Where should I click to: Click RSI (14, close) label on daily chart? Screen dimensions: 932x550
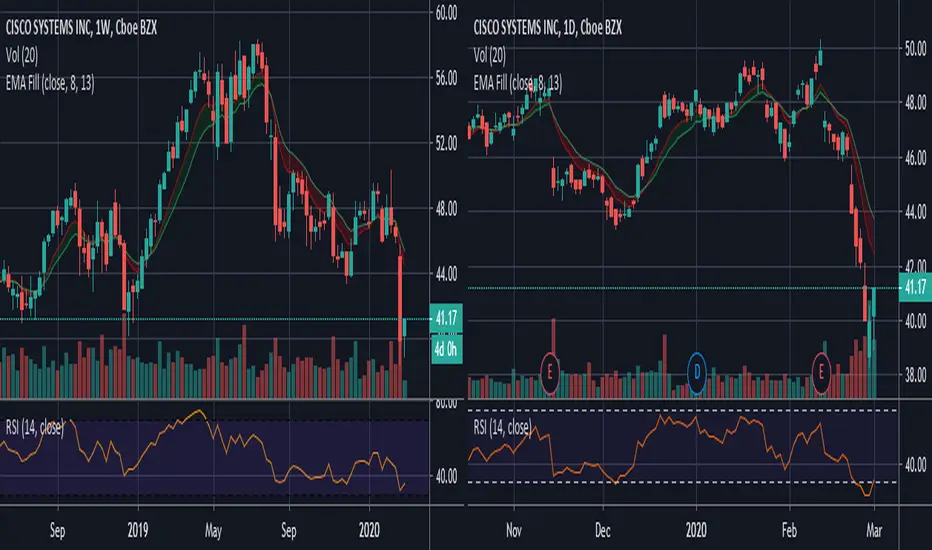click(x=502, y=426)
